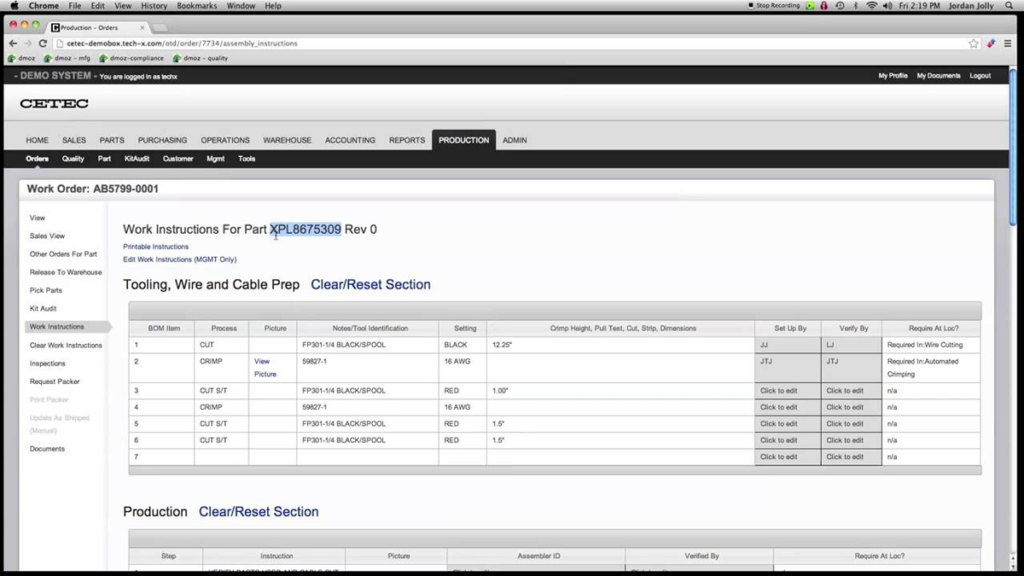
Task: Navigate back using the browser back arrow
Action: pyautogui.click(x=12, y=44)
